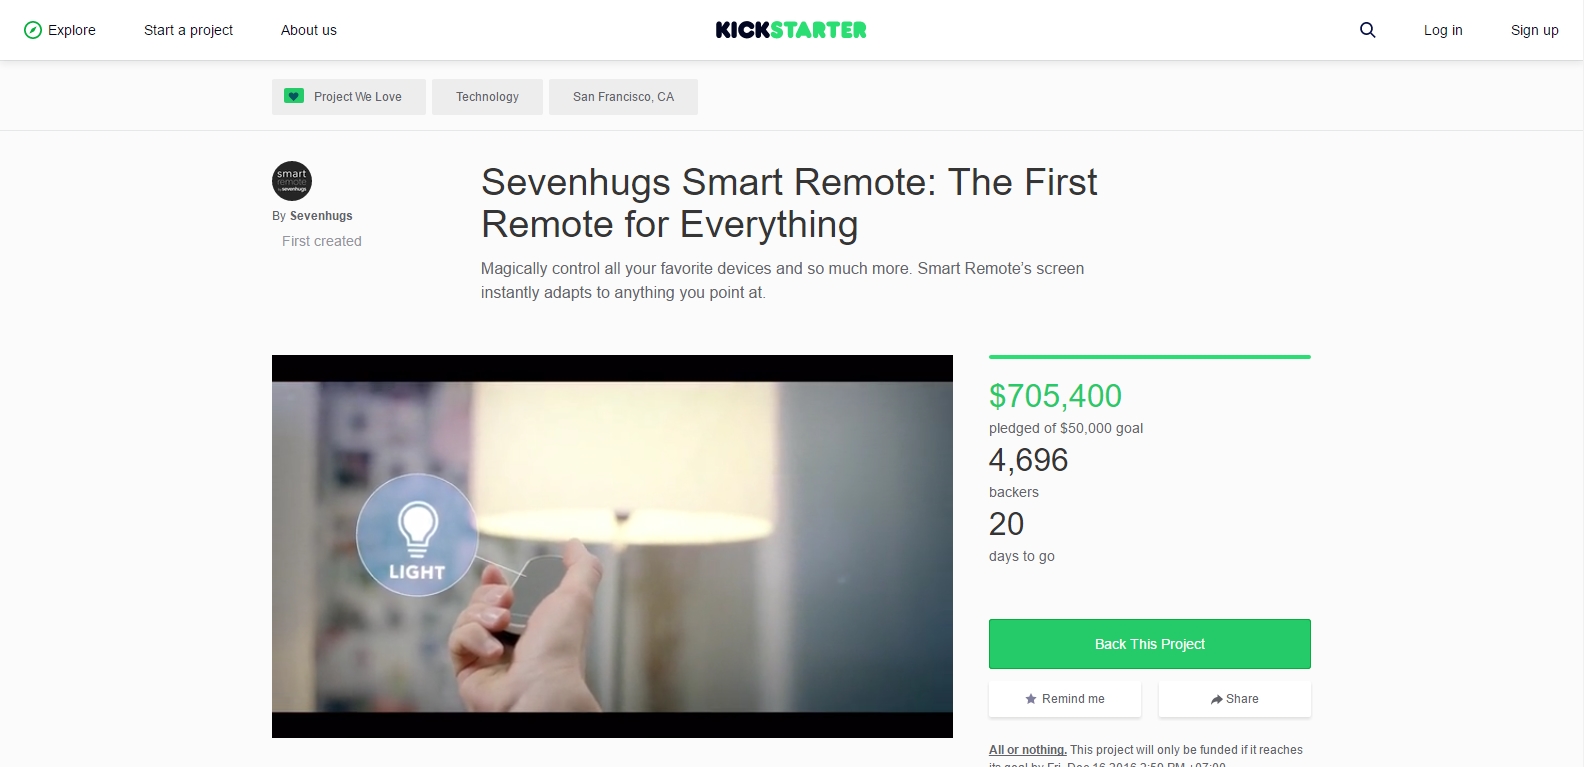Click the green heart Project We Love icon
Screen dimensions: 1584x767
(293, 96)
